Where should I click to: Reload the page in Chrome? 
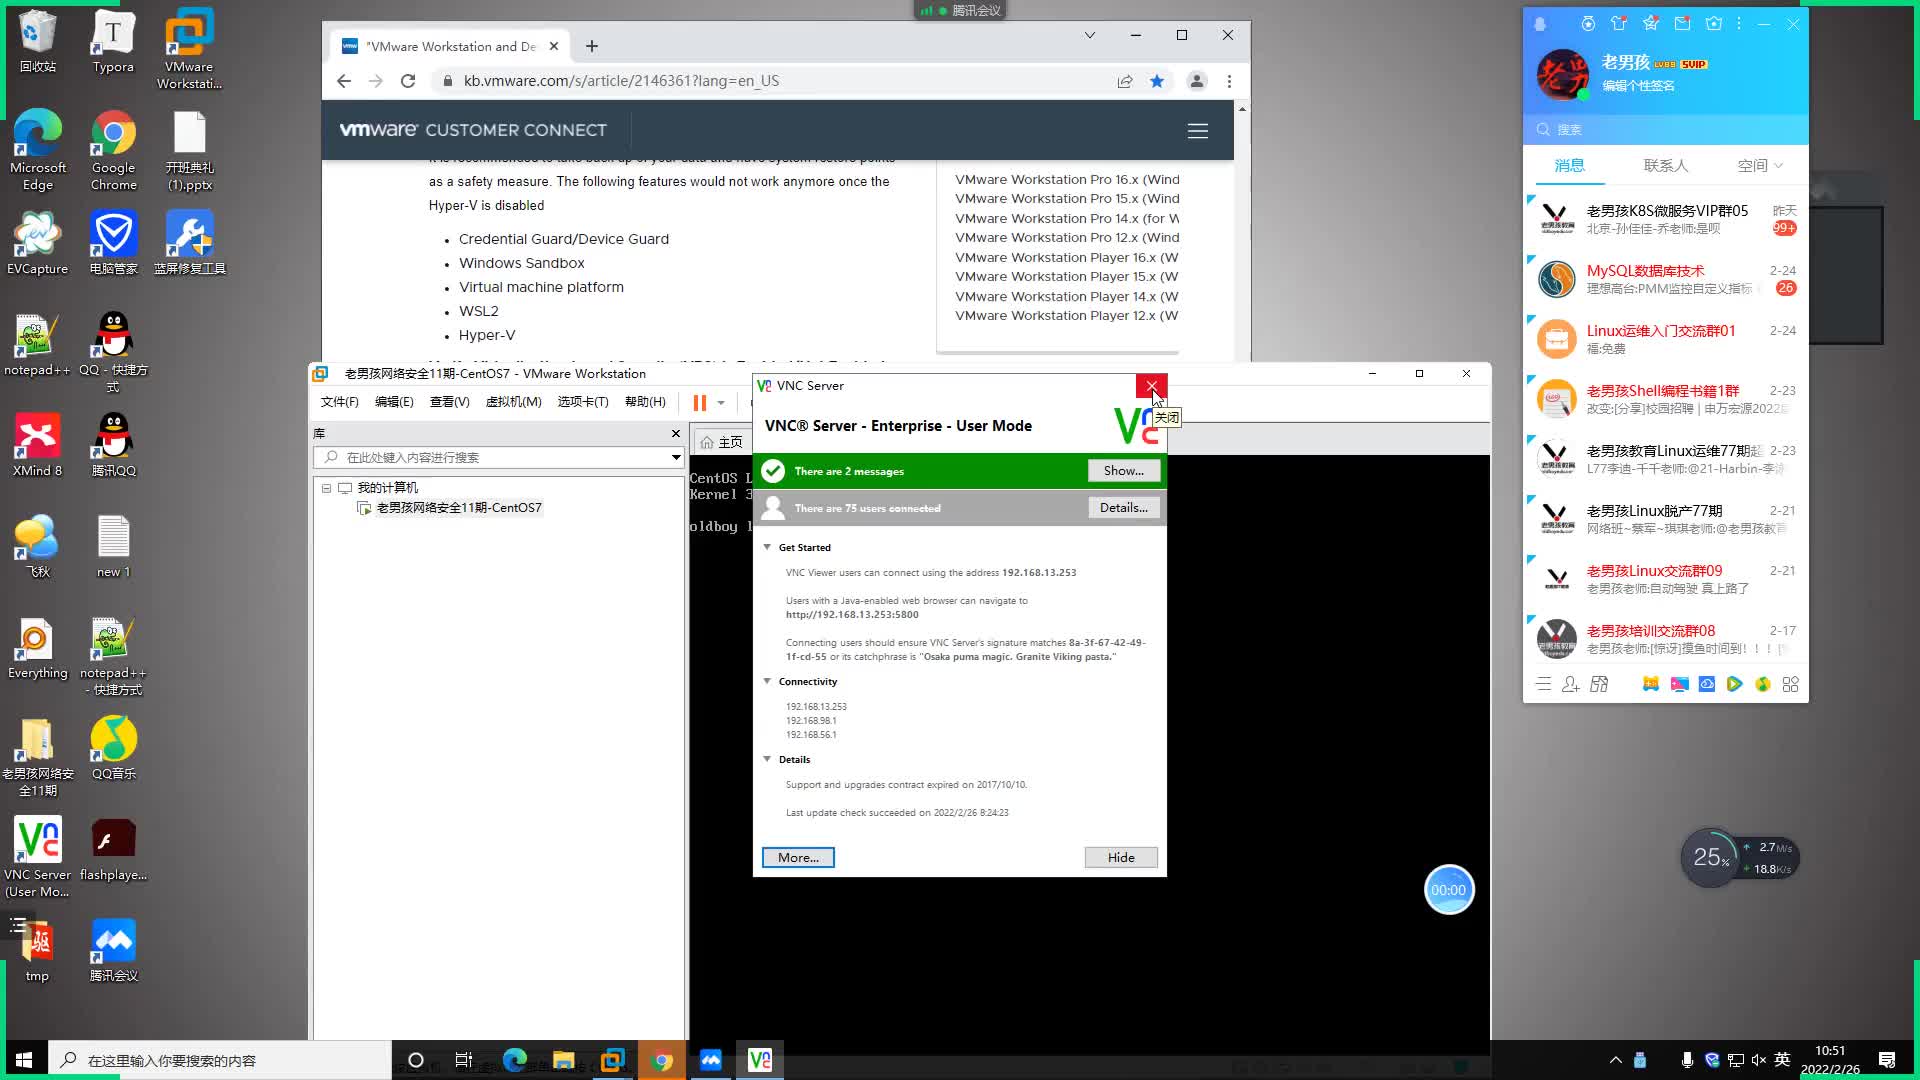(408, 81)
